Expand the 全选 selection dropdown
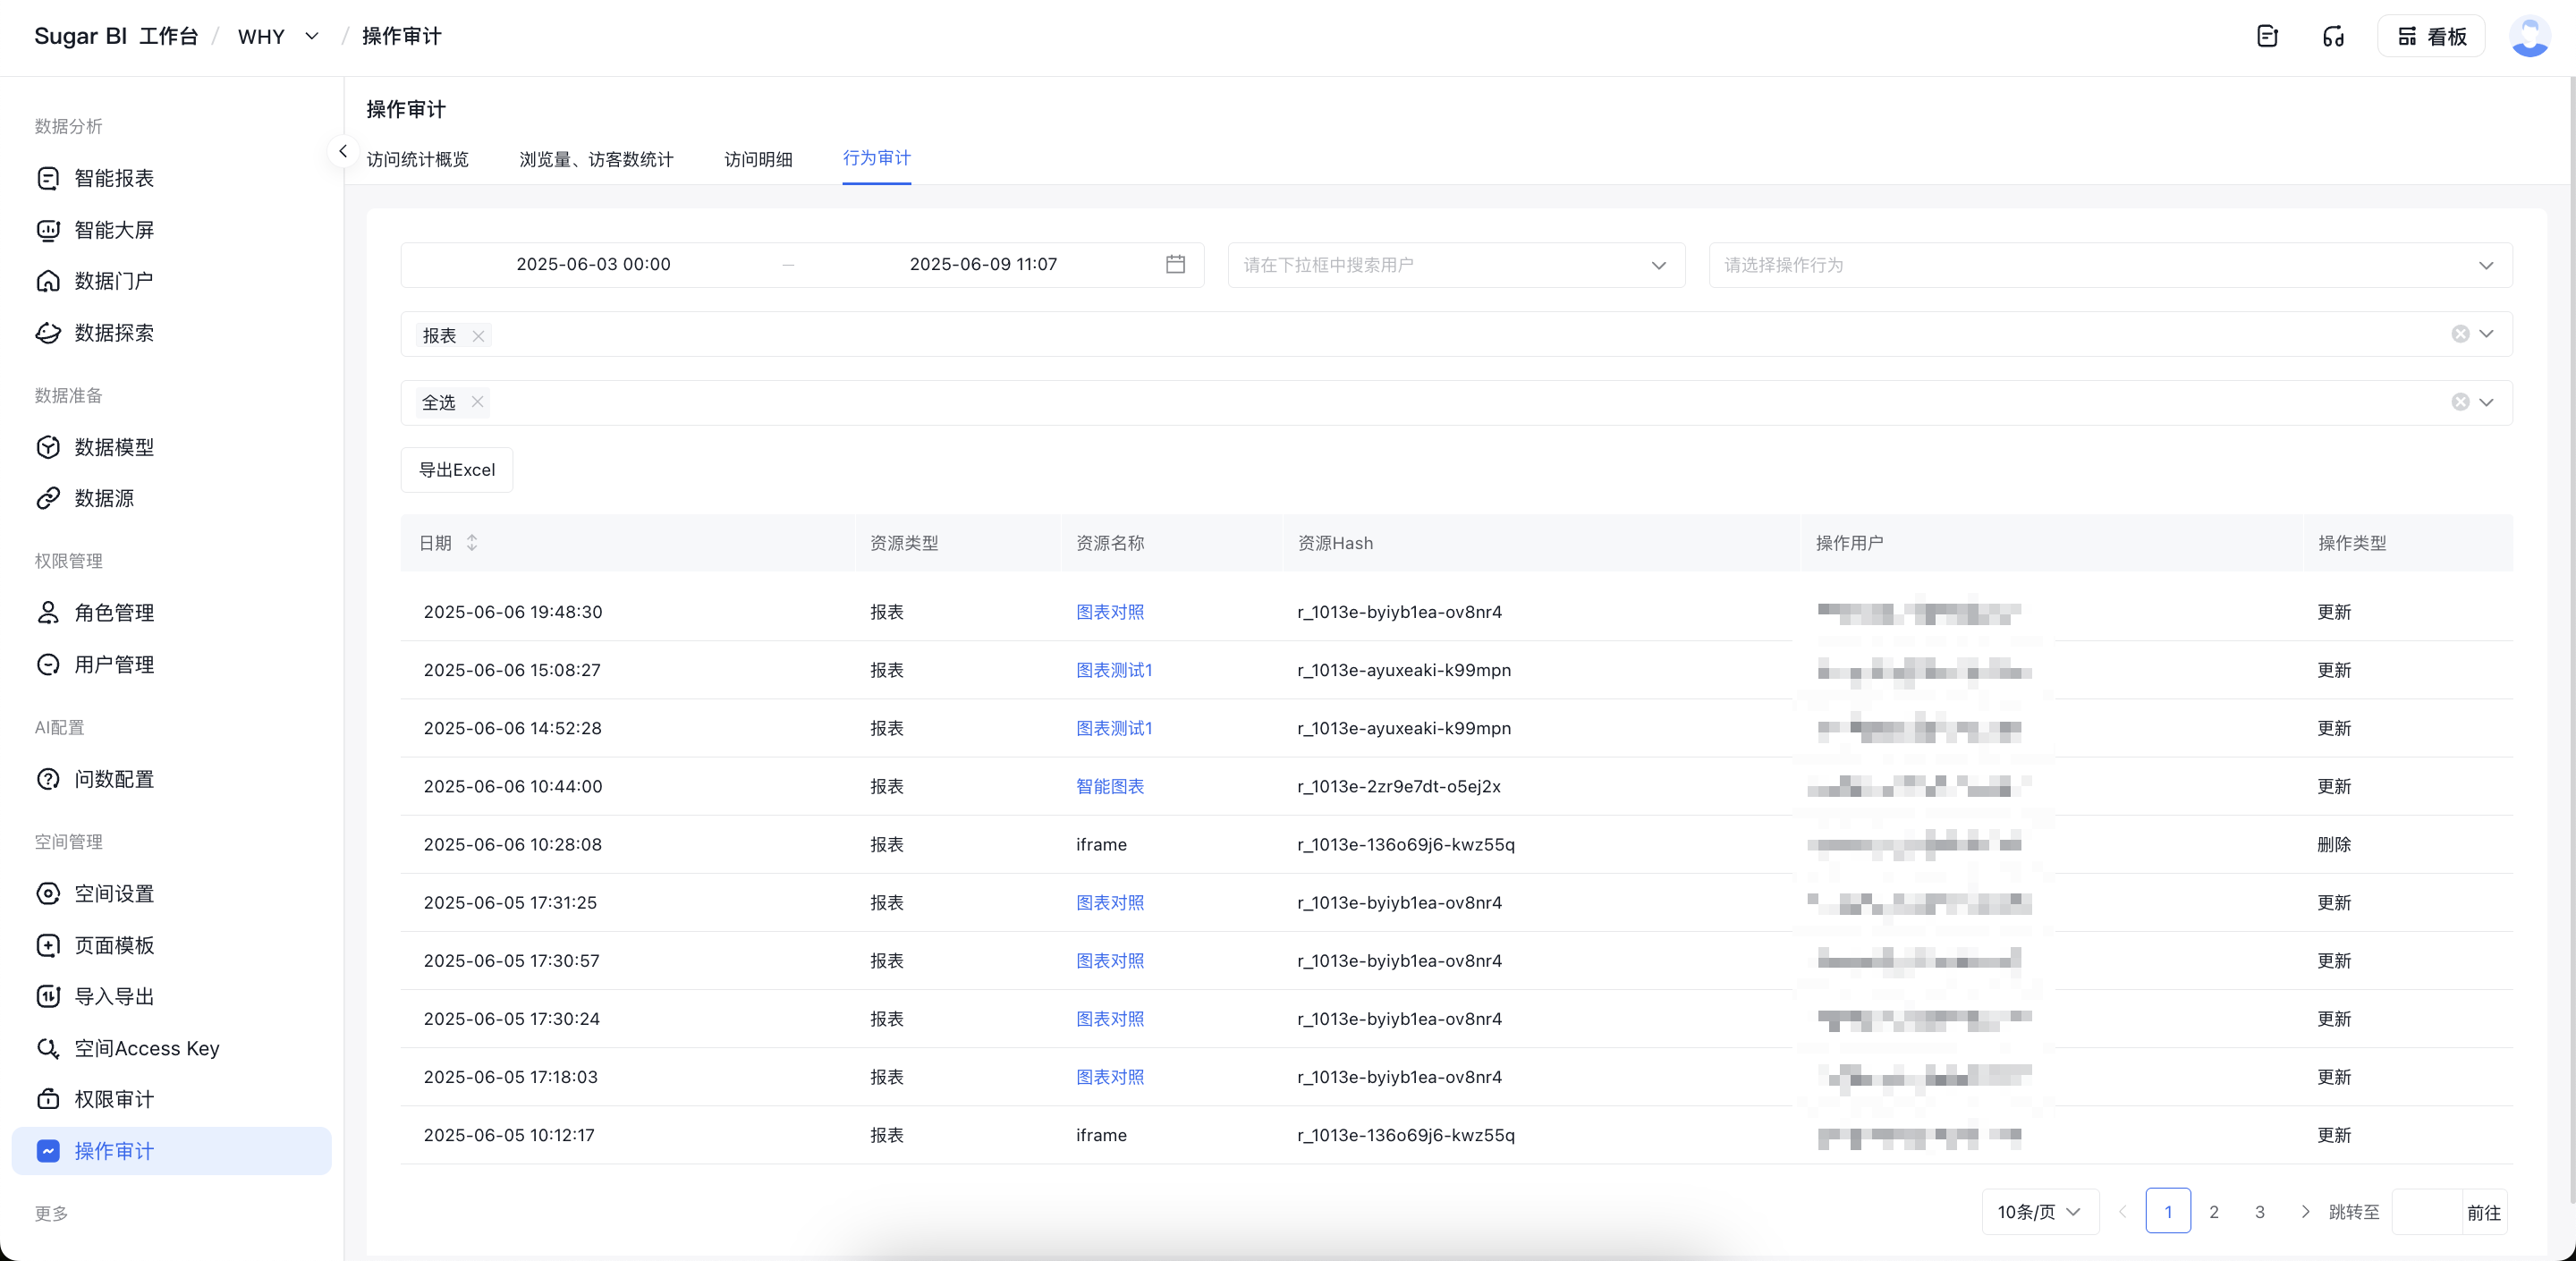This screenshot has height=1261, width=2576. [2486, 402]
